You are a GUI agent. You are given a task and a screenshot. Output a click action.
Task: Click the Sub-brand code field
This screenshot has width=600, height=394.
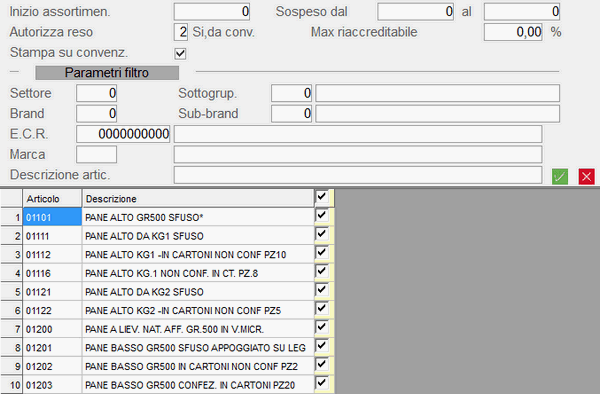click(292, 114)
